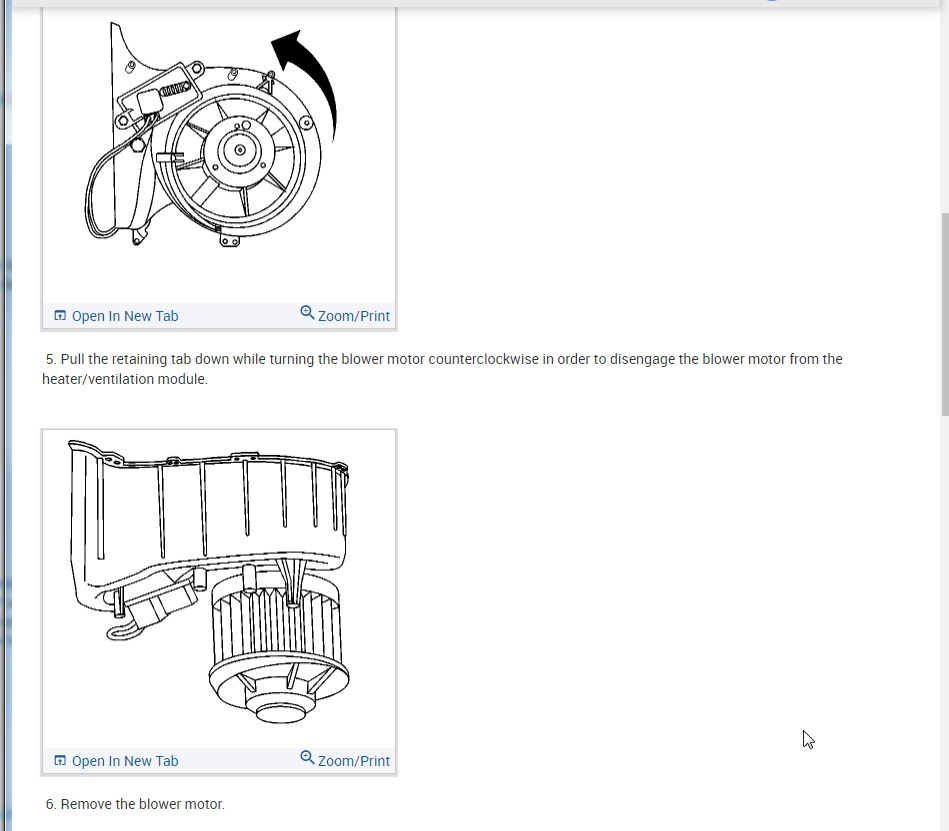The width and height of the screenshot is (949, 831).
Task: Click Zoom/Print under the counterclockwise arrow diagram
Action: tap(345, 315)
